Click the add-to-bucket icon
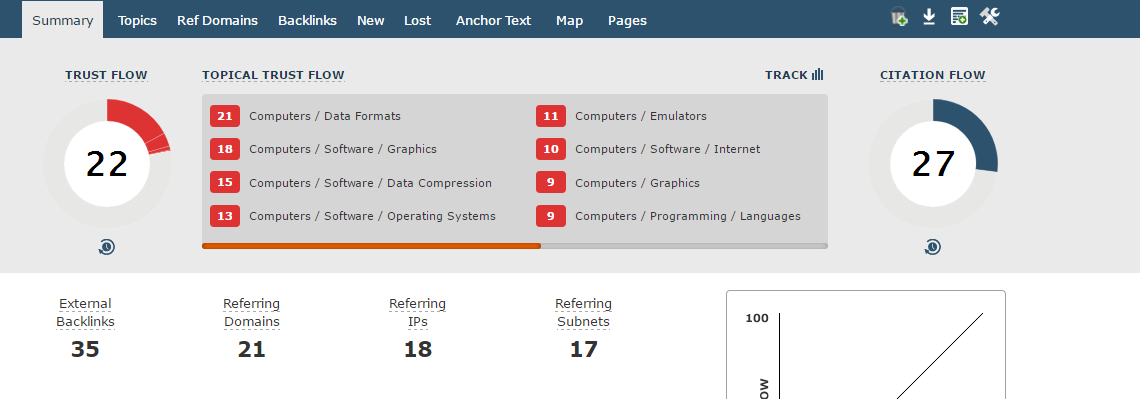Image resolution: width=1140 pixels, height=399 pixels. (899, 17)
